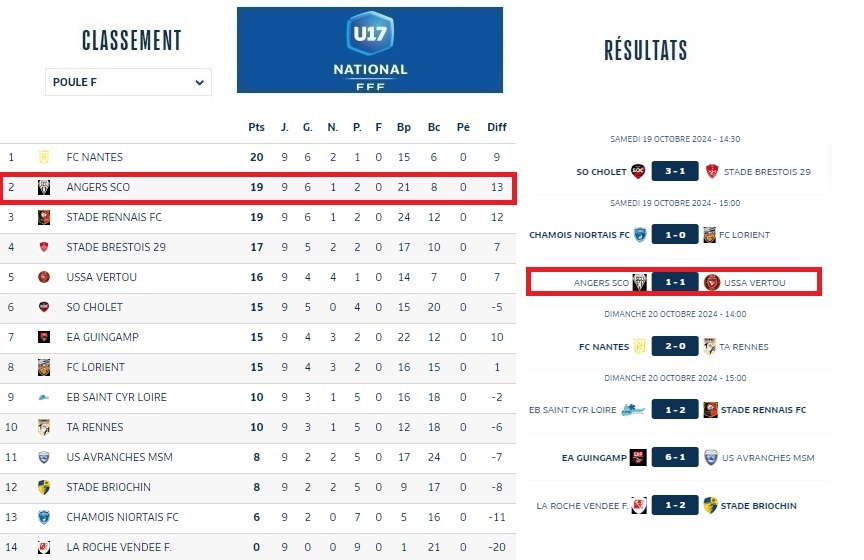864x560 pixels.
Task: Click the FC Nantes crest in standings
Action: (44, 157)
